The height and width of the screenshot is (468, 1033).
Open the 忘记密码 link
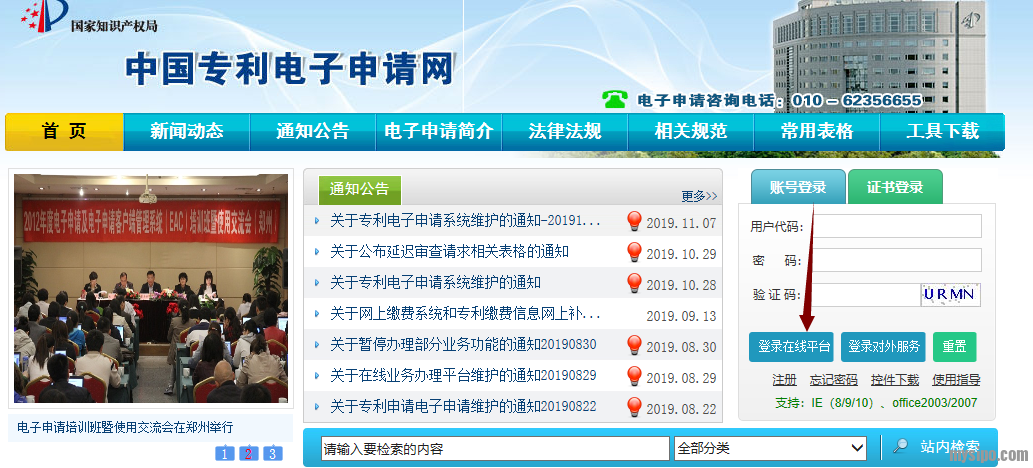tap(833, 380)
